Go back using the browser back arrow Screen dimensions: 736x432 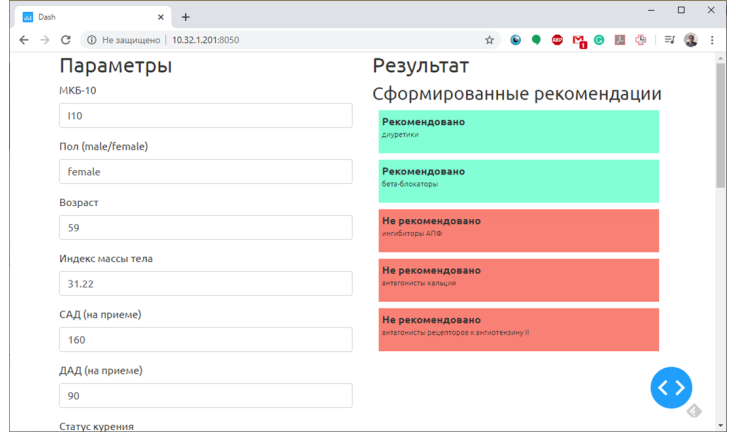coord(24,40)
